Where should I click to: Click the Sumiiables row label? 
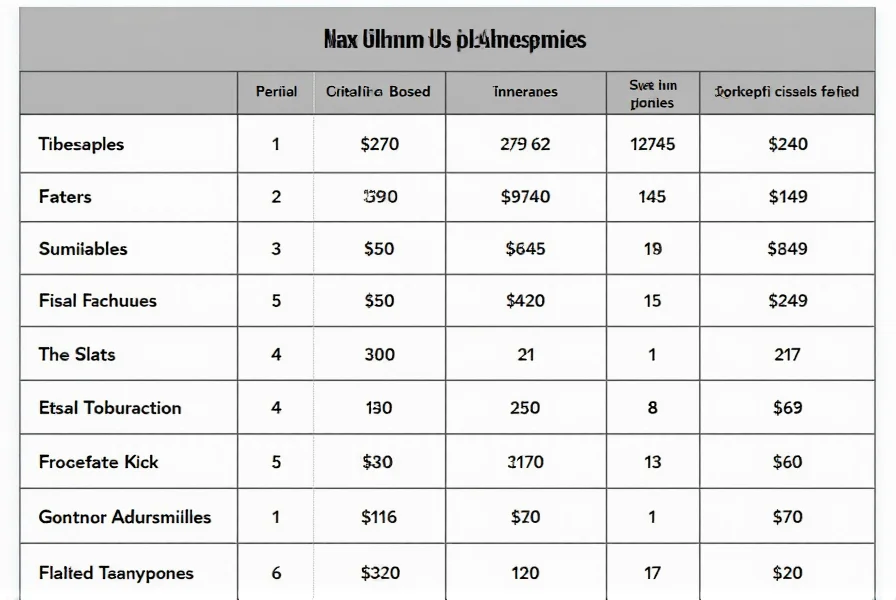(x=83, y=249)
